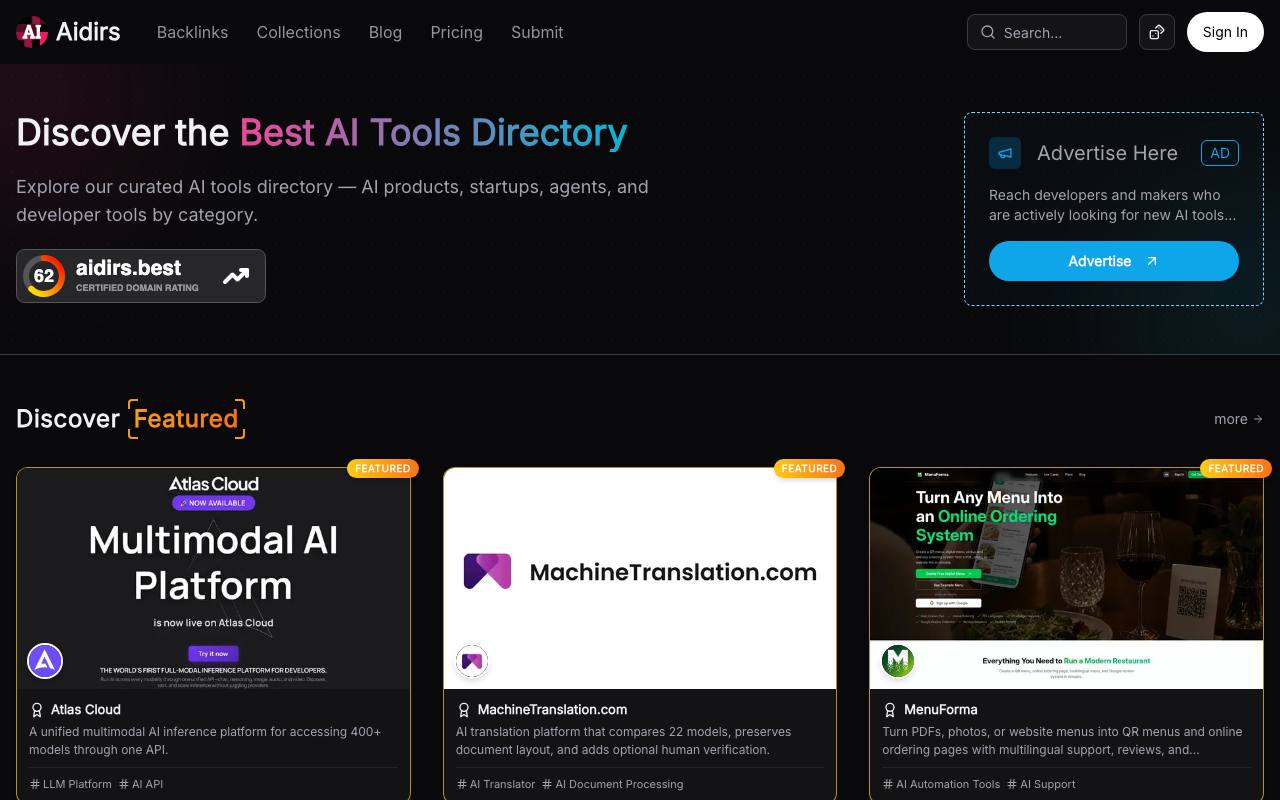Click the "Explore our curated AI tools directory" subtitle
Viewport: 1280px width, 800px height.
(332, 201)
